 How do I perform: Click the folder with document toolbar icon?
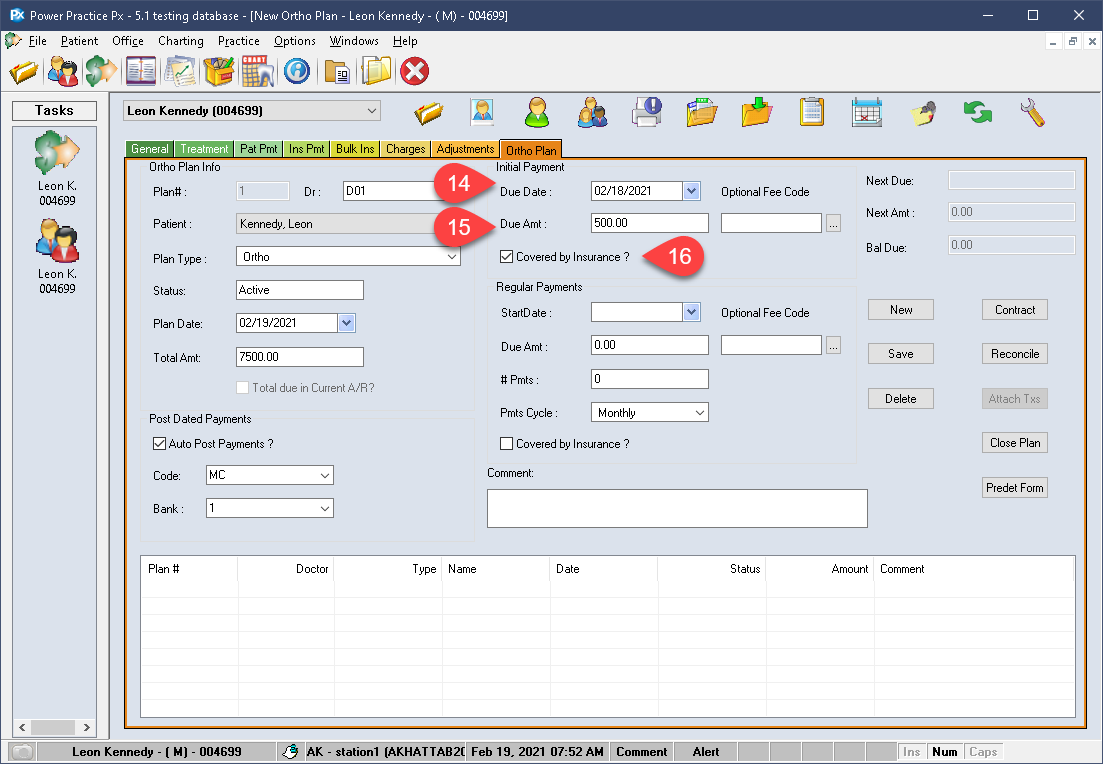337,72
